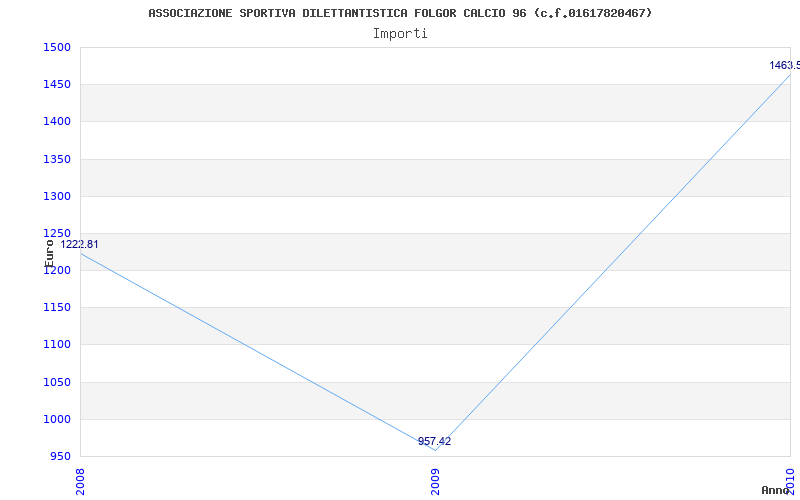Click the 1300 y-axis tick label

point(57,196)
